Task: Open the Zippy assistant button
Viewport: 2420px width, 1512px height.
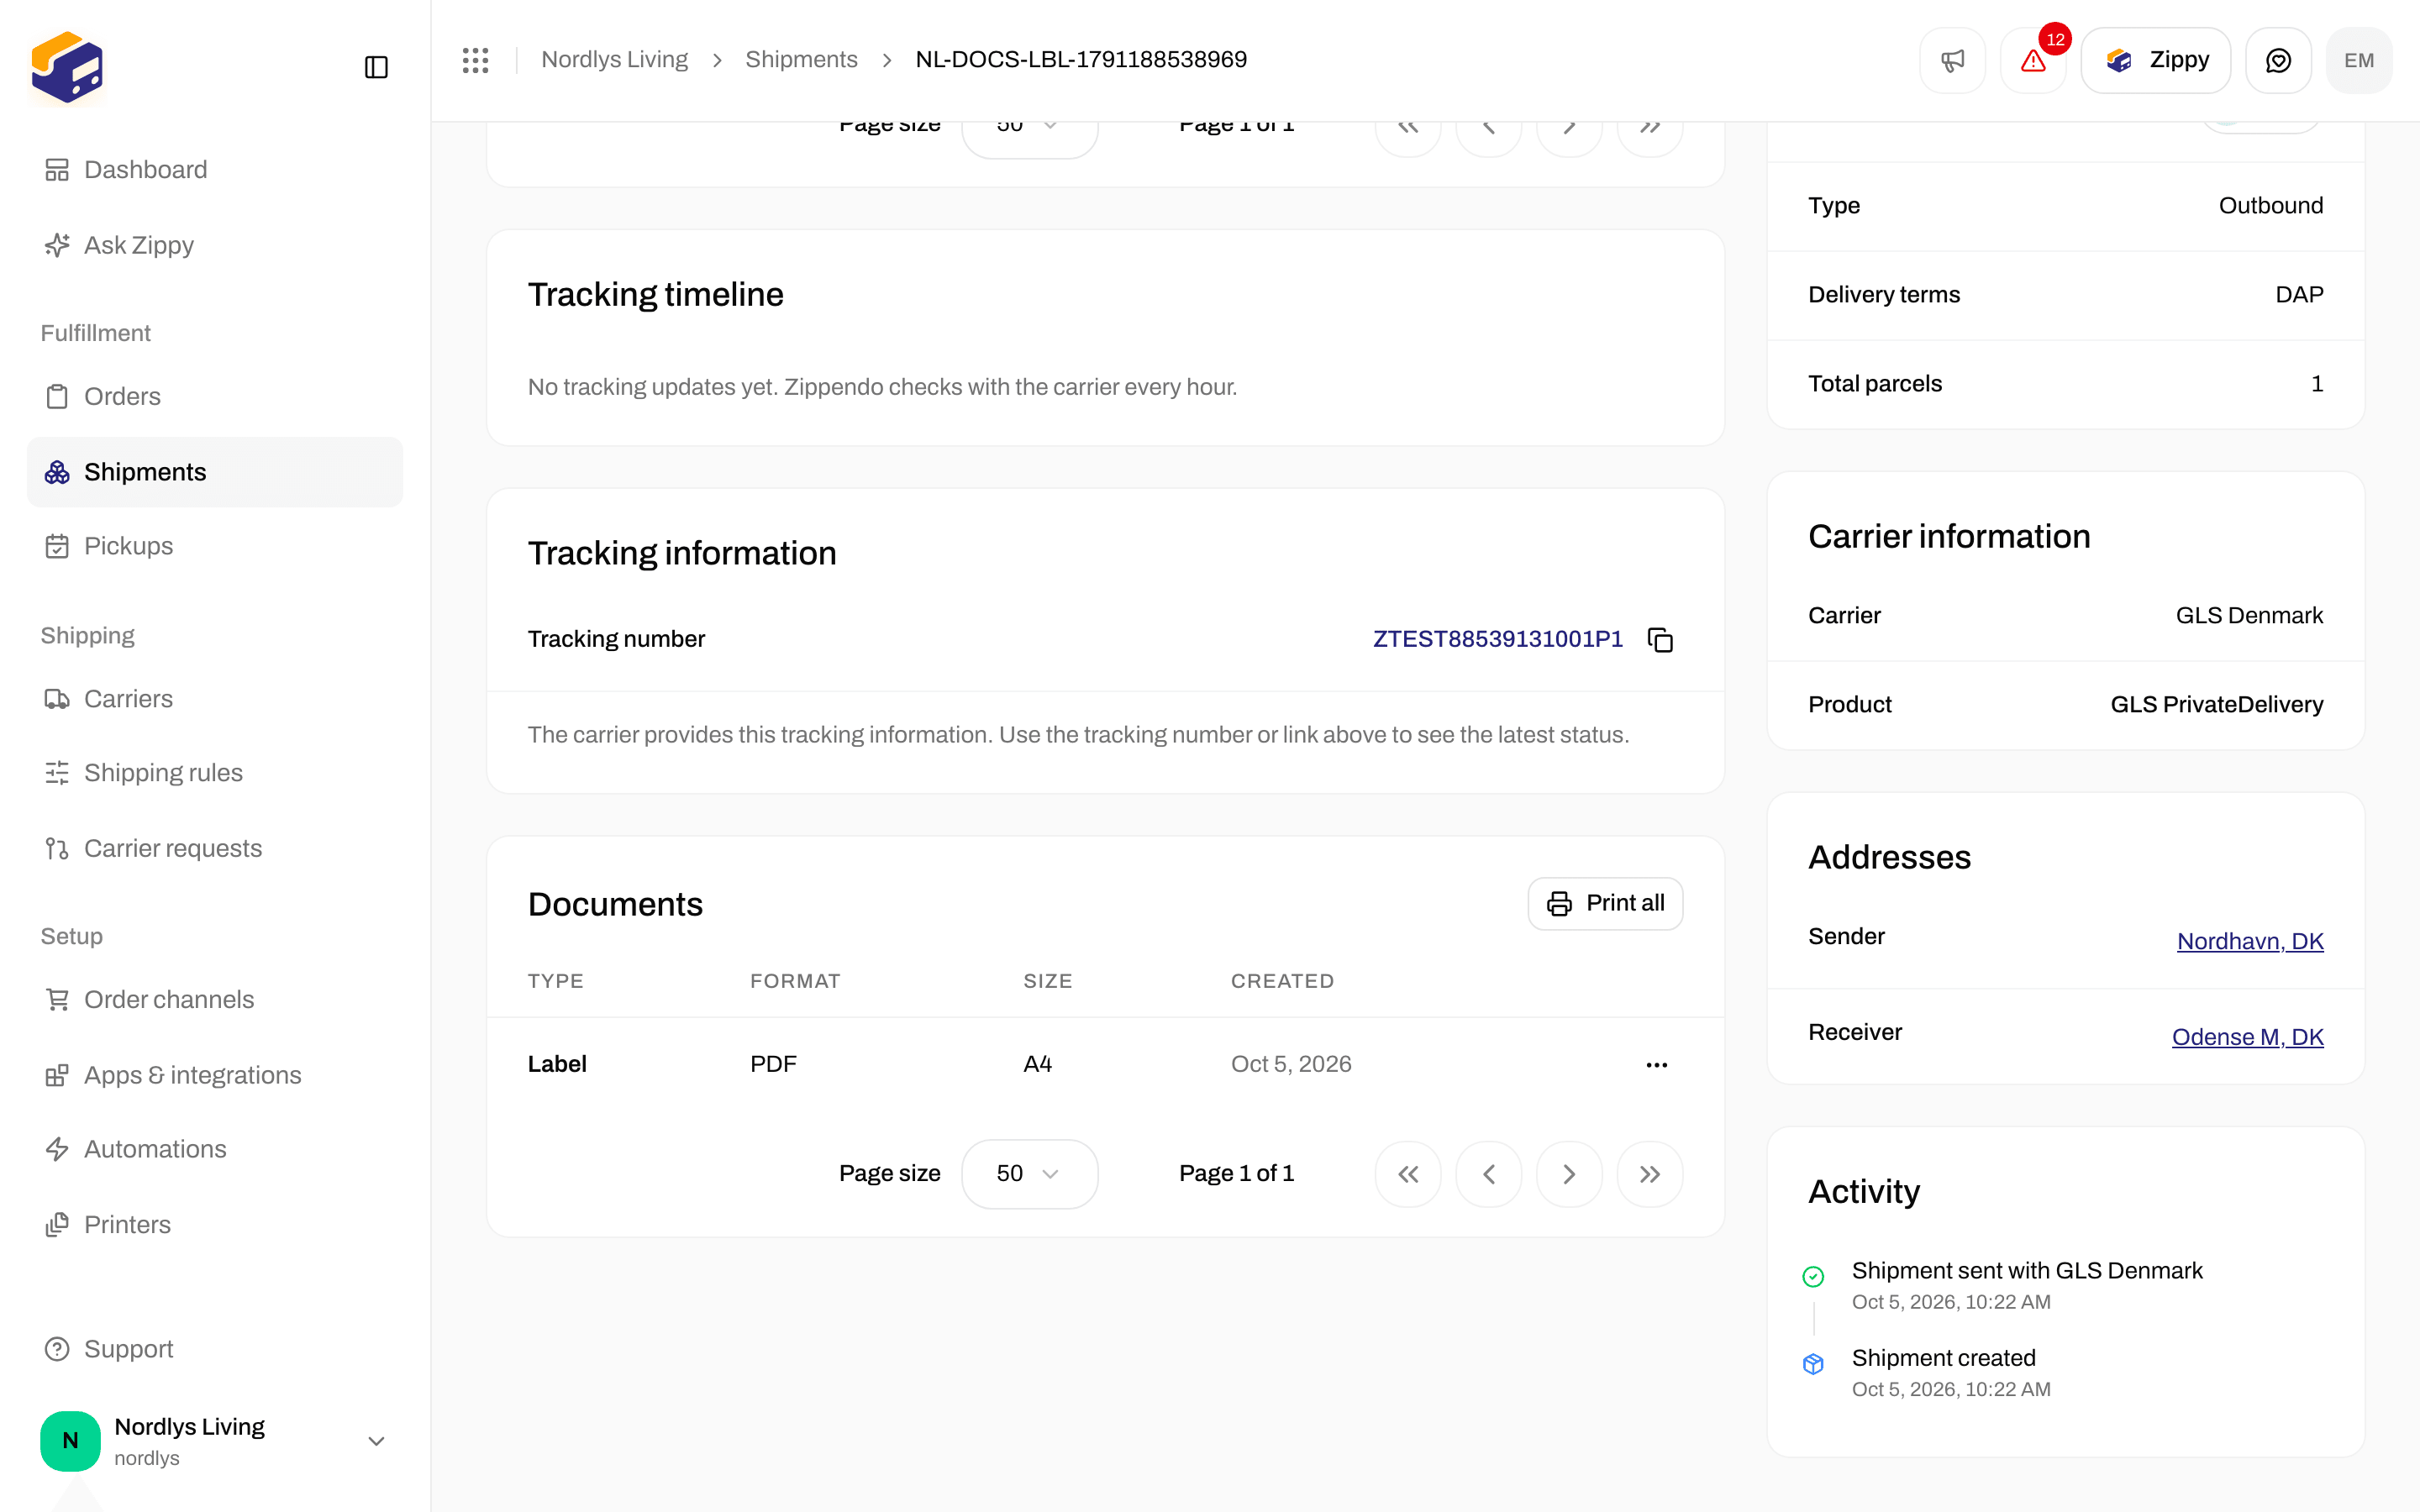Action: pyautogui.click(x=2155, y=60)
